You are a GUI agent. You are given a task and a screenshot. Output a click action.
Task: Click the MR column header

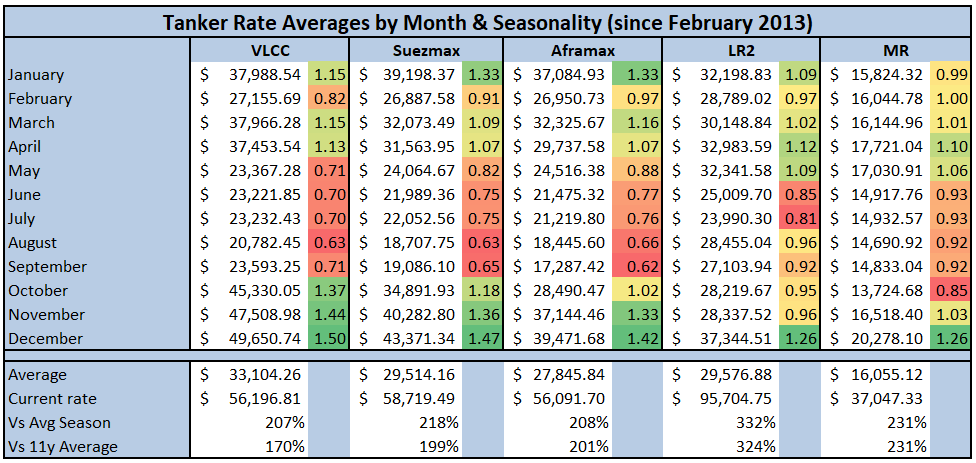(x=897, y=51)
